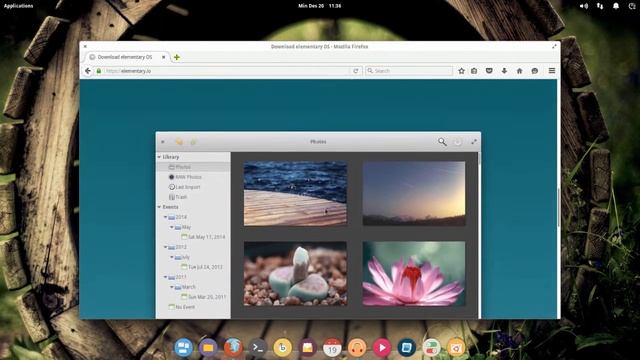This screenshot has height=360, width=640.
Task: Launch Files from the dock
Action: click(x=208, y=348)
